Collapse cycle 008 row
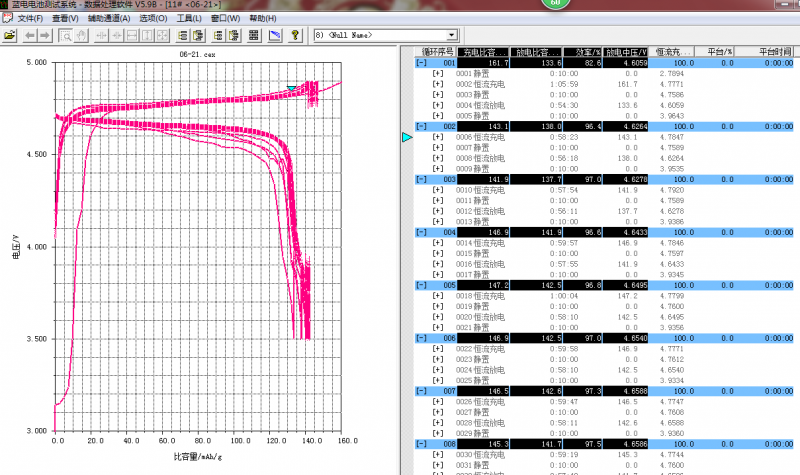Viewport: 800px width, 475px height. [421, 444]
